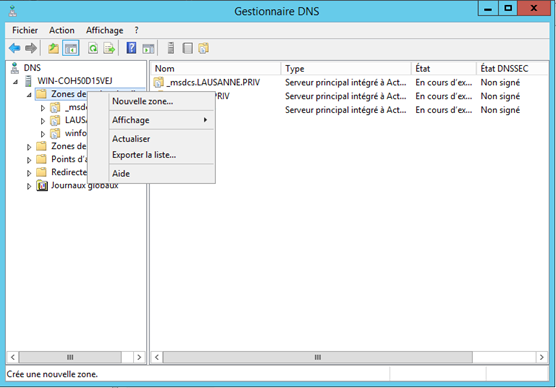Click the new record page toolbar icon
The width and height of the screenshot is (556, 388).
[188, 48]
